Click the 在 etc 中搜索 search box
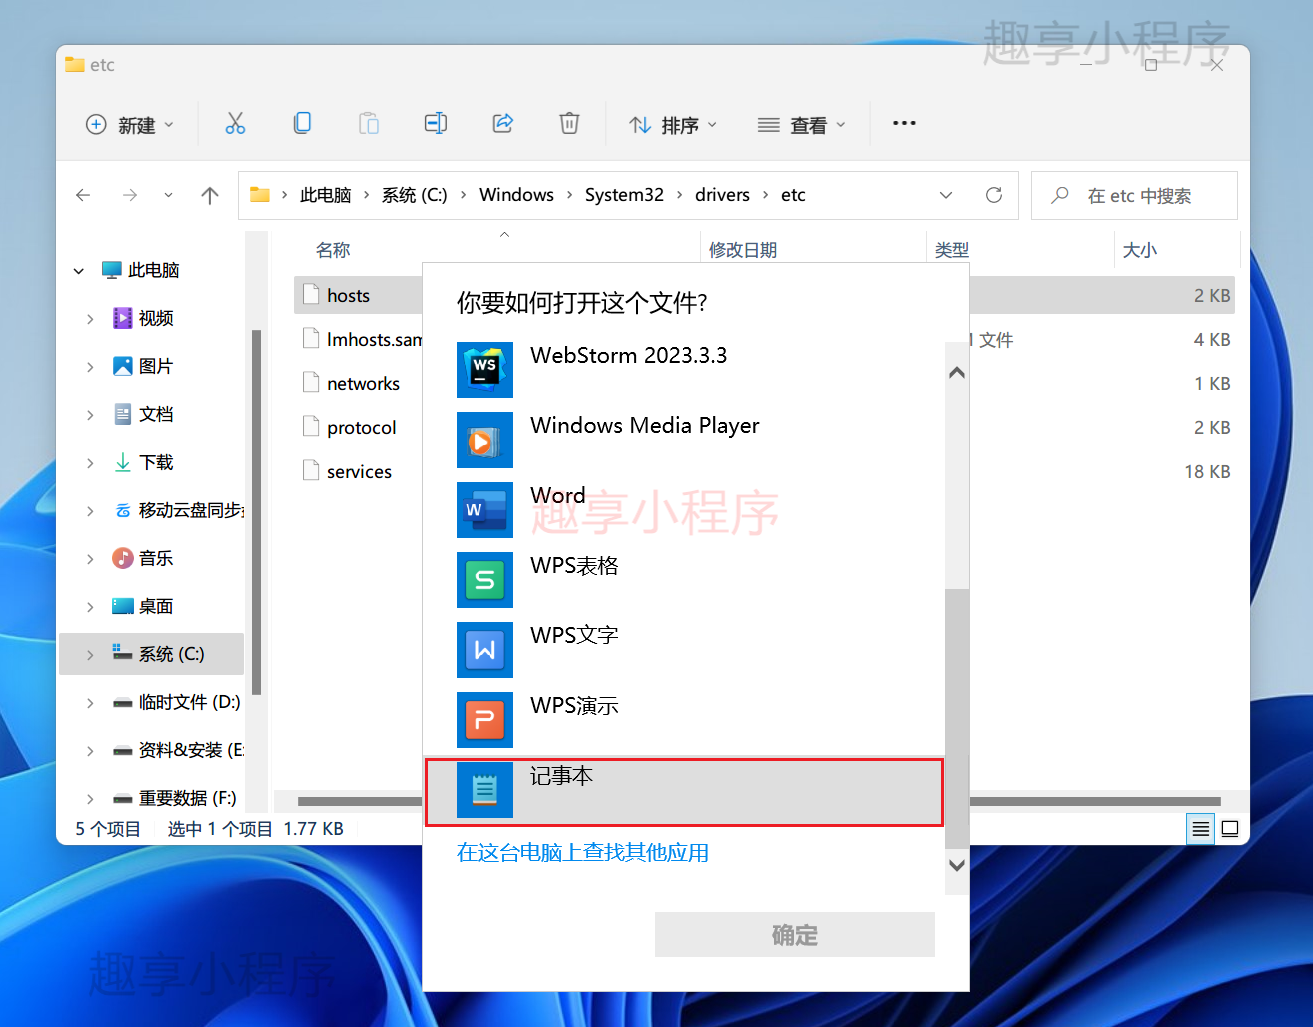The image size is (1313, 1027). (x=1135, y=195)
